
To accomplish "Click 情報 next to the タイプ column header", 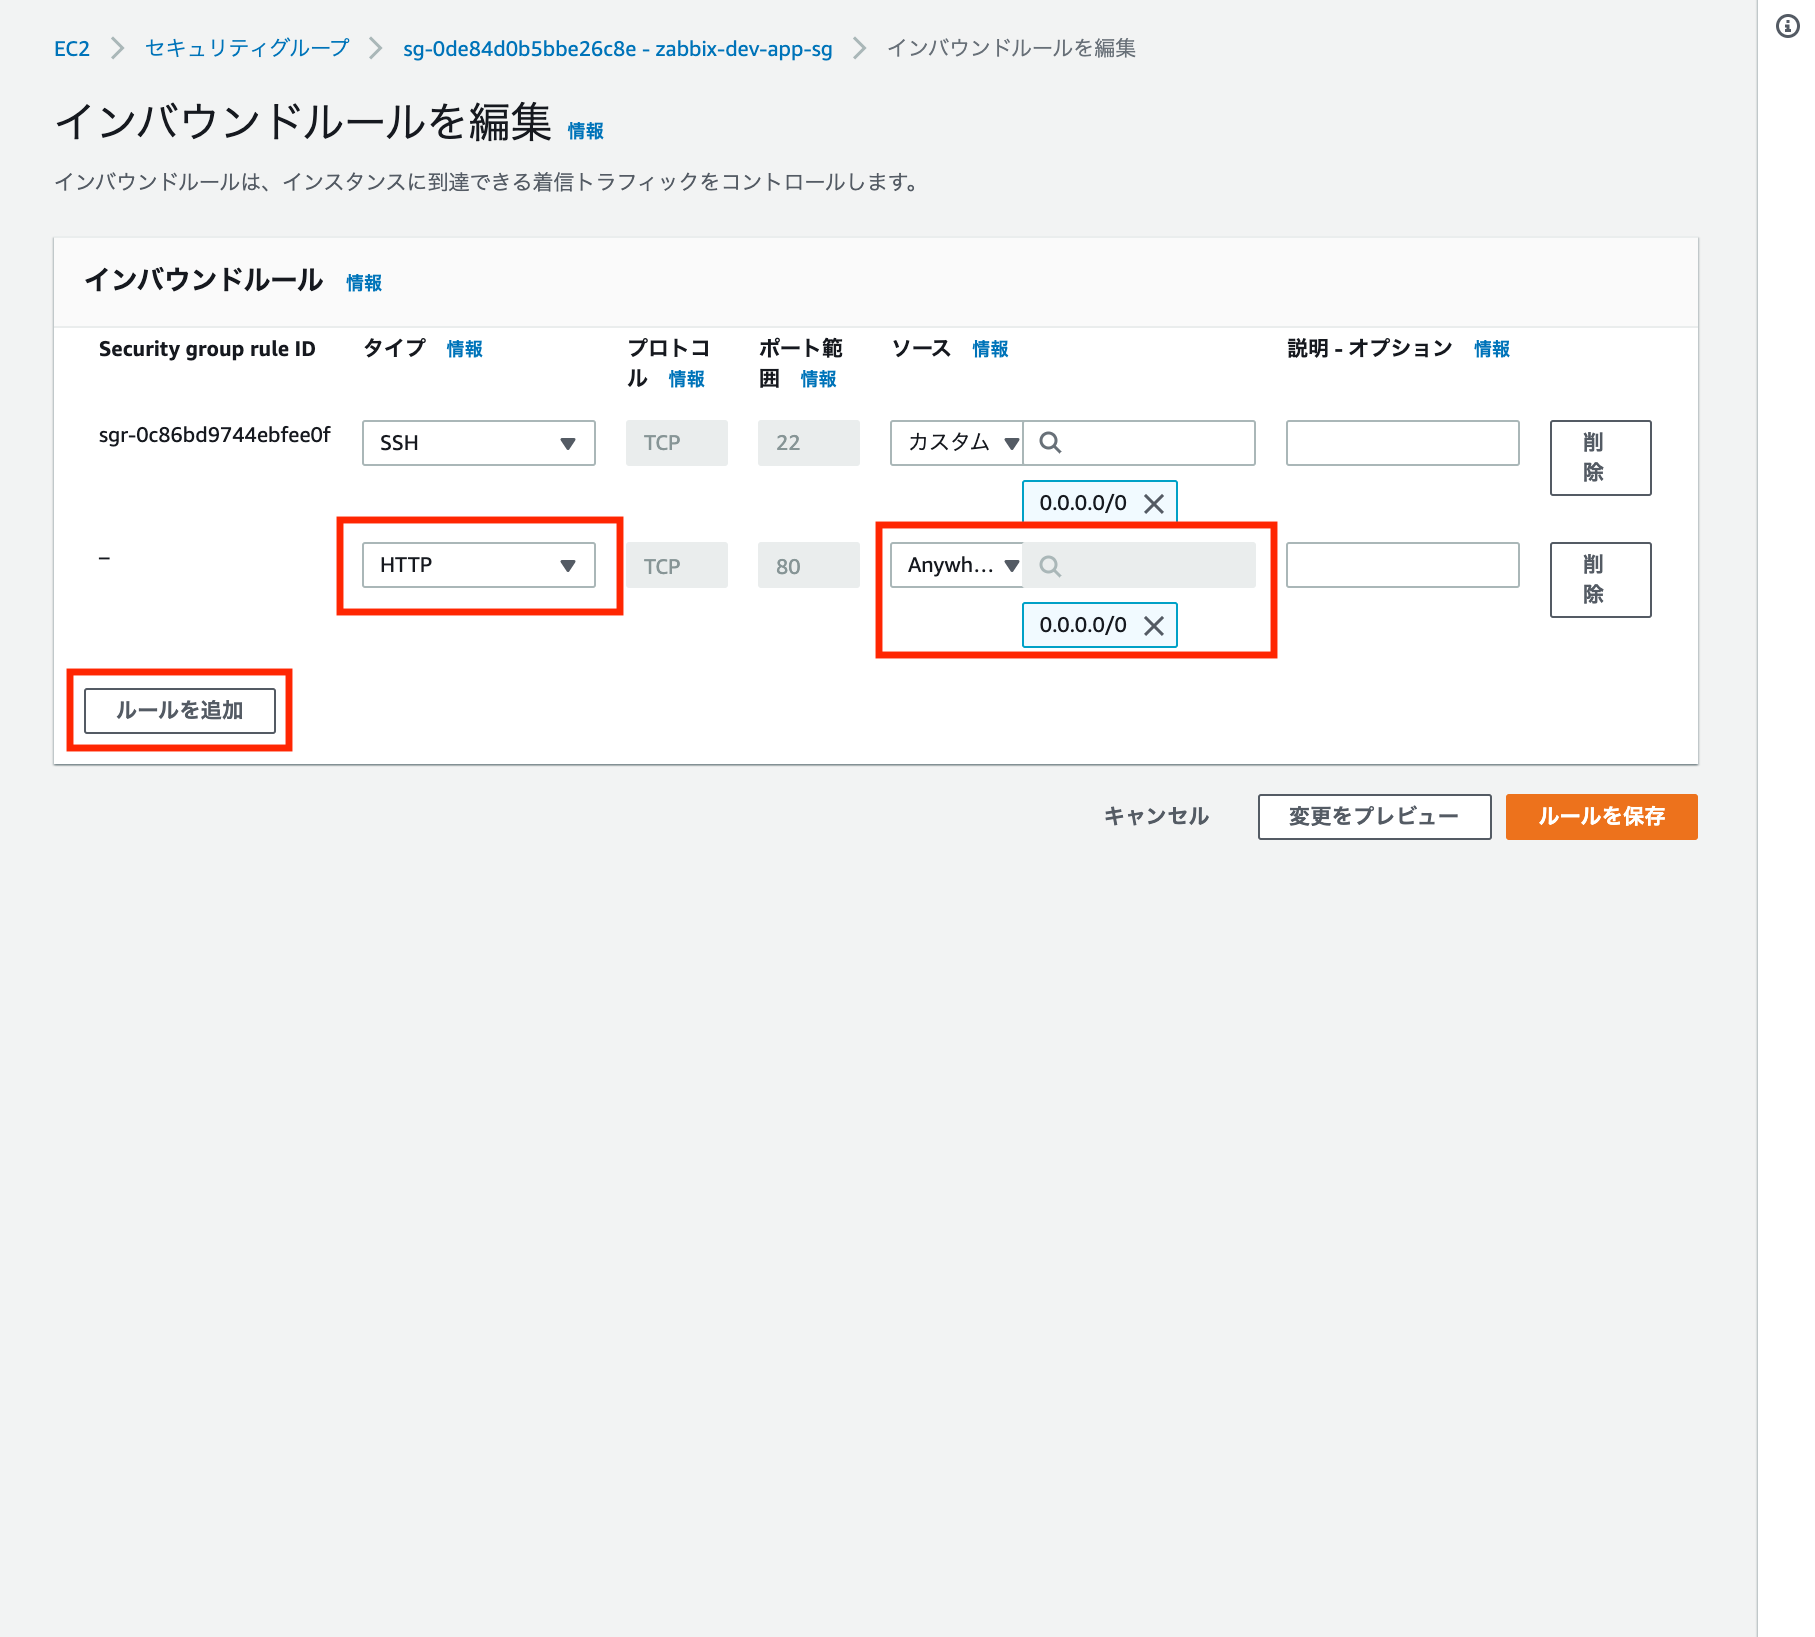I will (x=464, y=349).
